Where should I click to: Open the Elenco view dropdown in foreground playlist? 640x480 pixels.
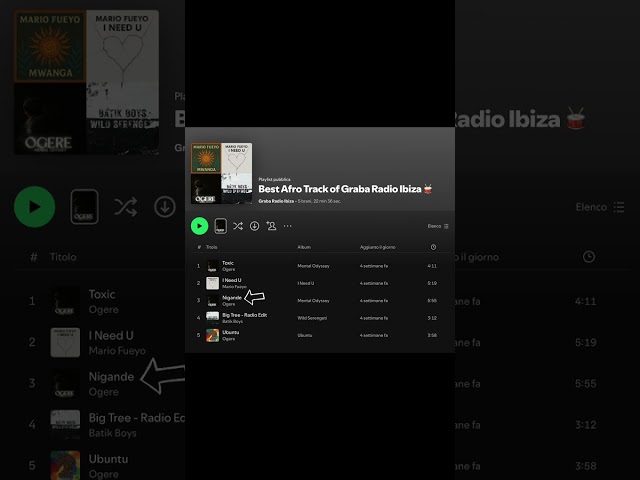[x=438, y=226]
